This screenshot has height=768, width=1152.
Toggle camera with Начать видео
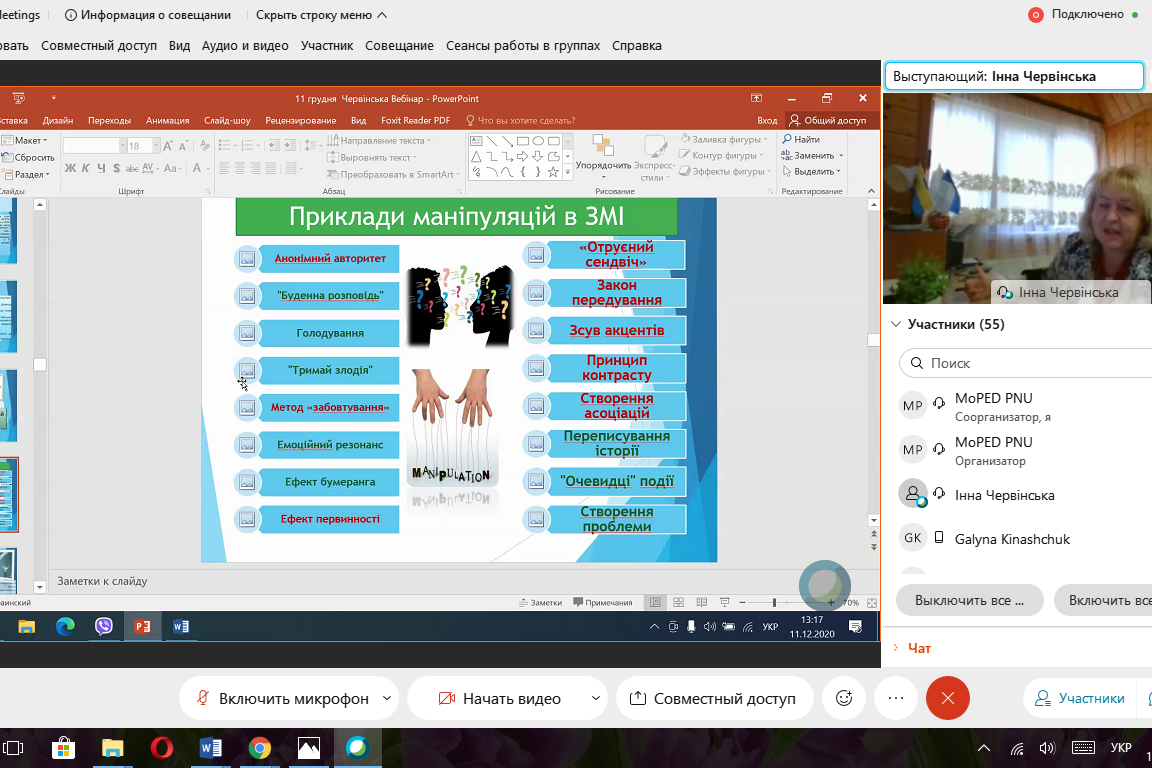coord(499,698)
